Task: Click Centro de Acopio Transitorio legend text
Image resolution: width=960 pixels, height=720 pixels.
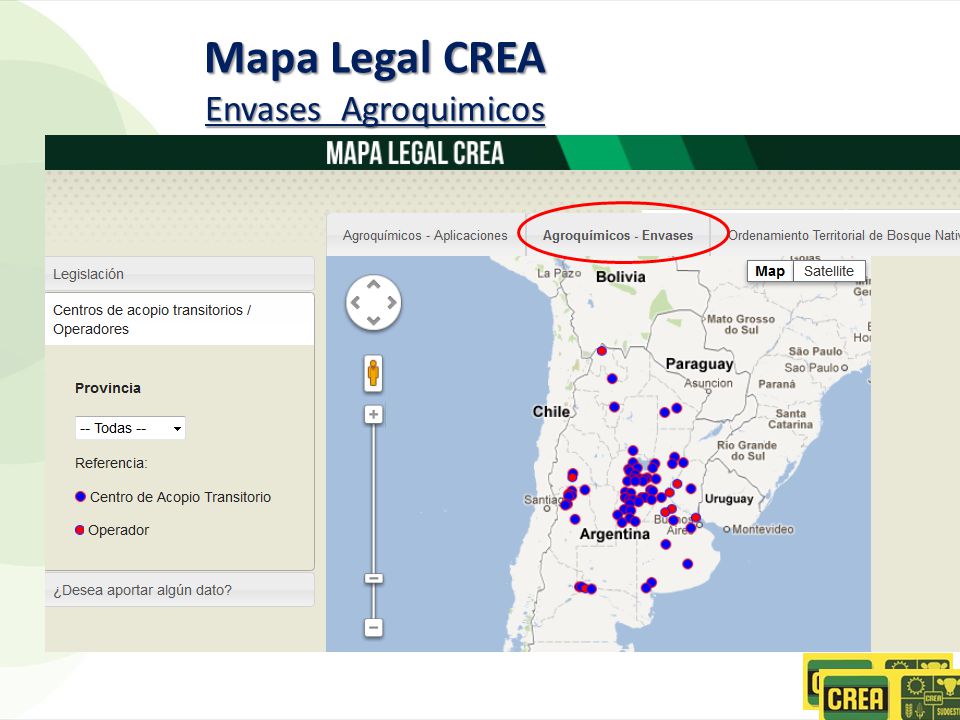Action: tap(180, 497)
